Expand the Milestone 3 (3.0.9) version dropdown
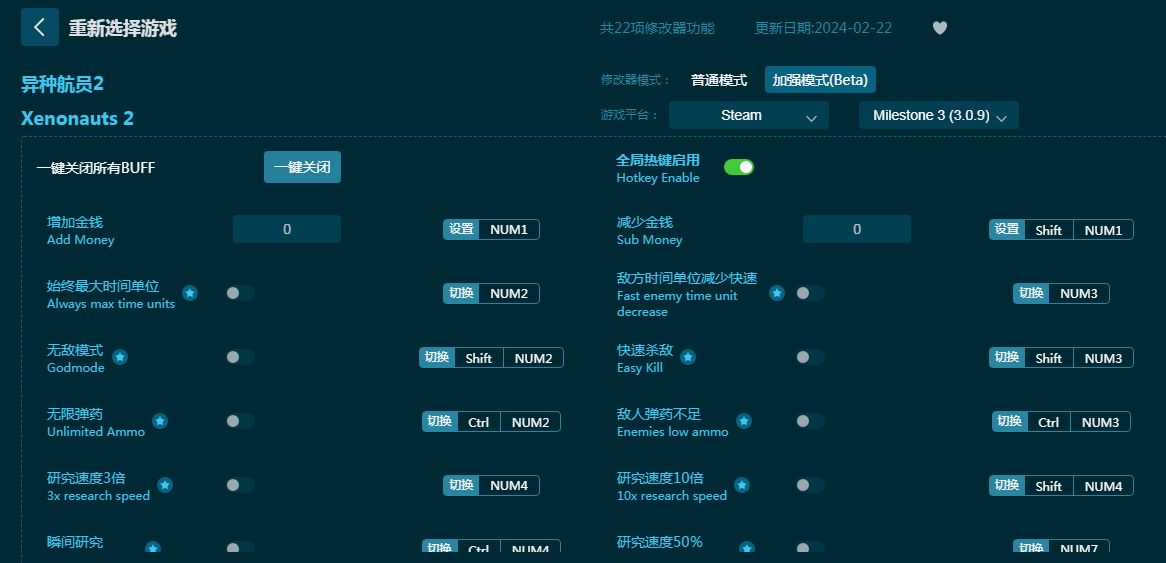The height and width of the screenshot is (563, 1166). pyautogui.click(x=938, y=115)
